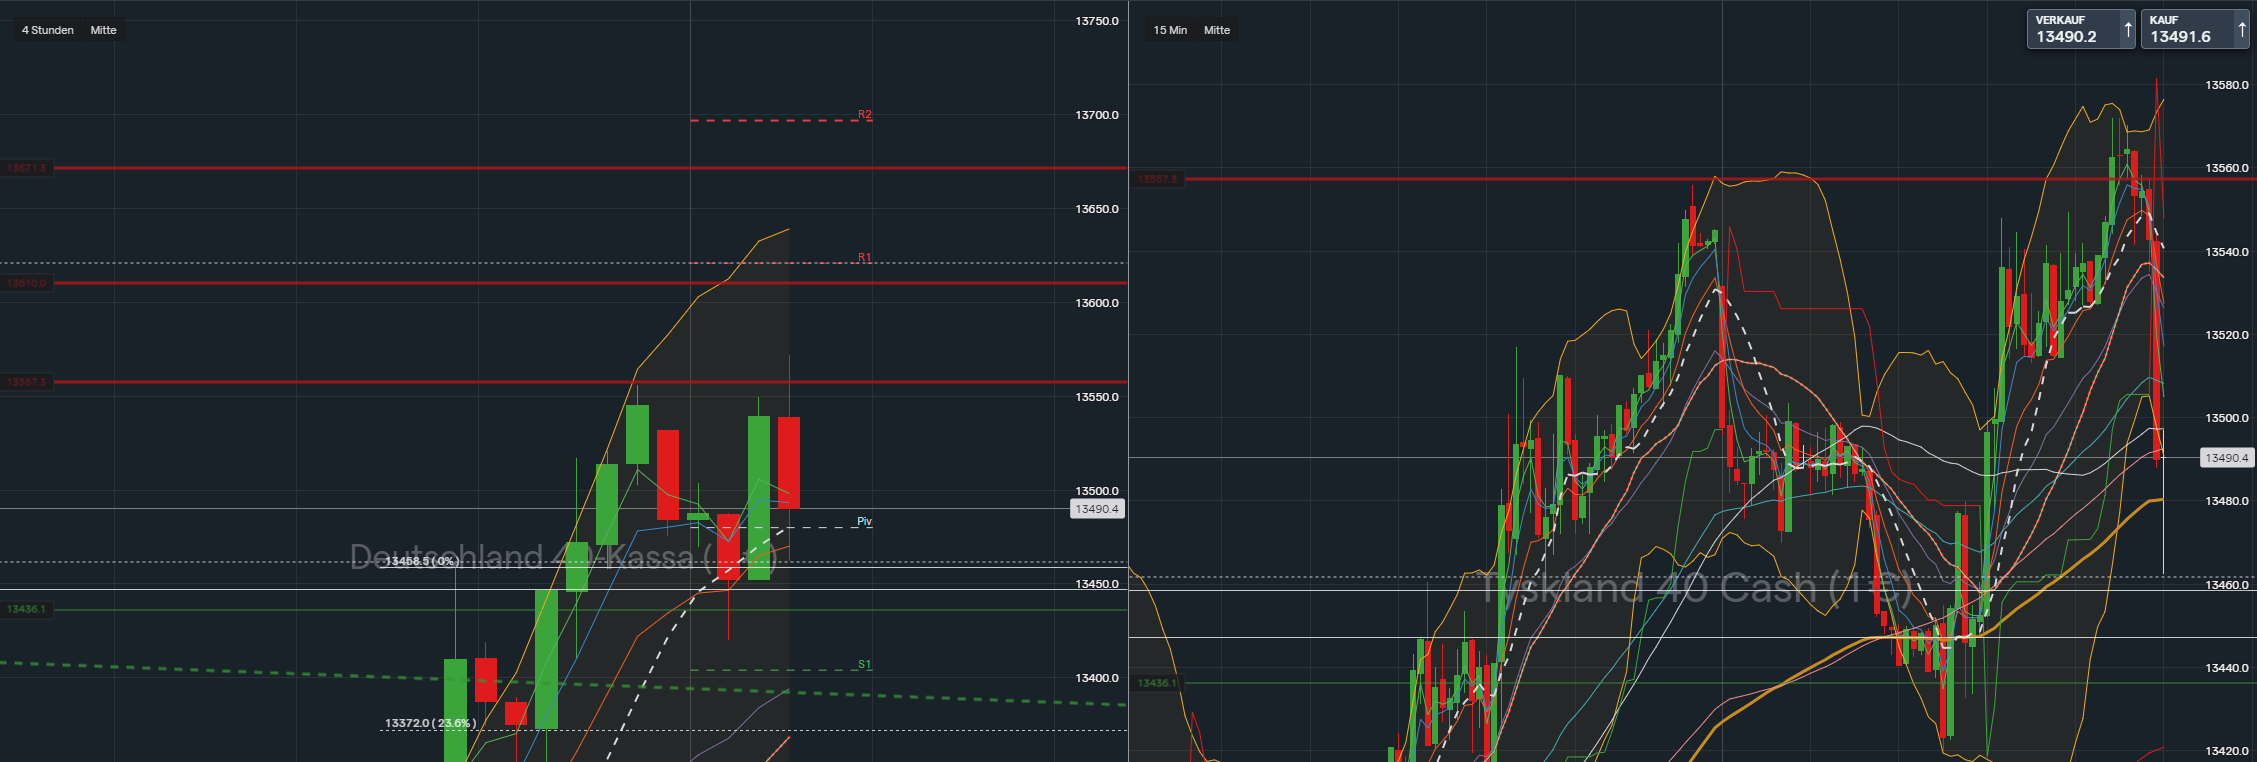Screen dimensions: 2257x762
Task: Select the 13671.3 resistance level label
Action: [x=27, y=168]
